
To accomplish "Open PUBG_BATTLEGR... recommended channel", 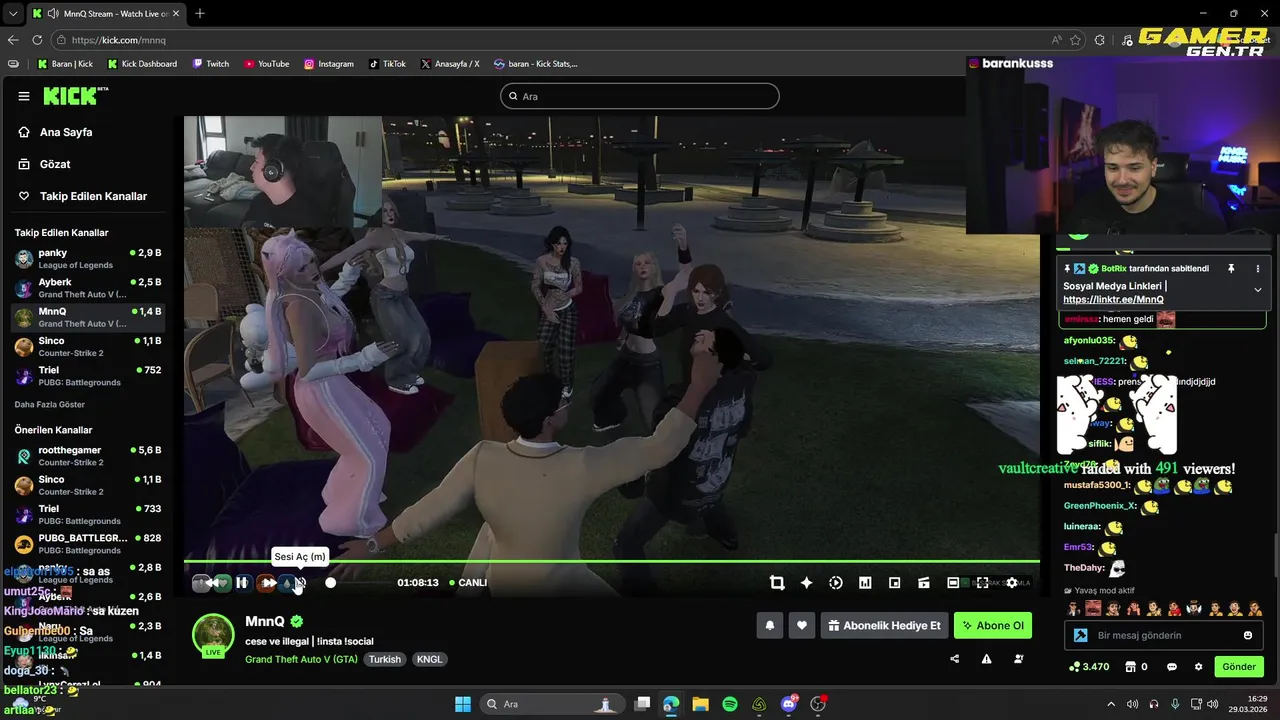I will click(88, 544).
